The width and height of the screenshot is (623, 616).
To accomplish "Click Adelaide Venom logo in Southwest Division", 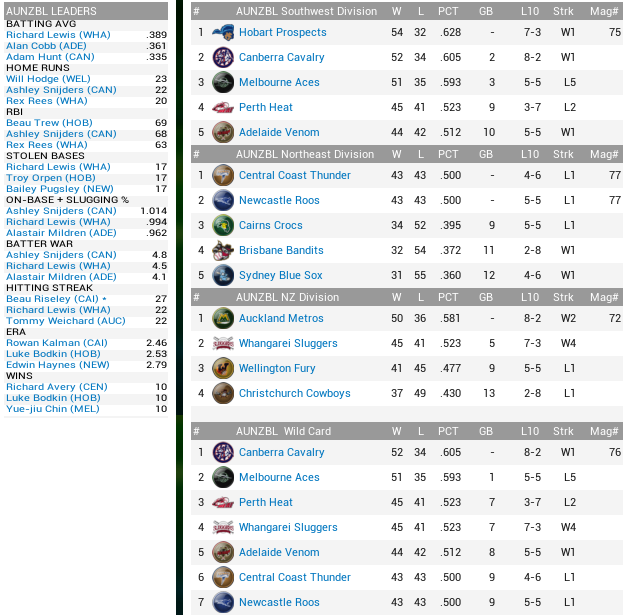I will [x=223, y=132].
